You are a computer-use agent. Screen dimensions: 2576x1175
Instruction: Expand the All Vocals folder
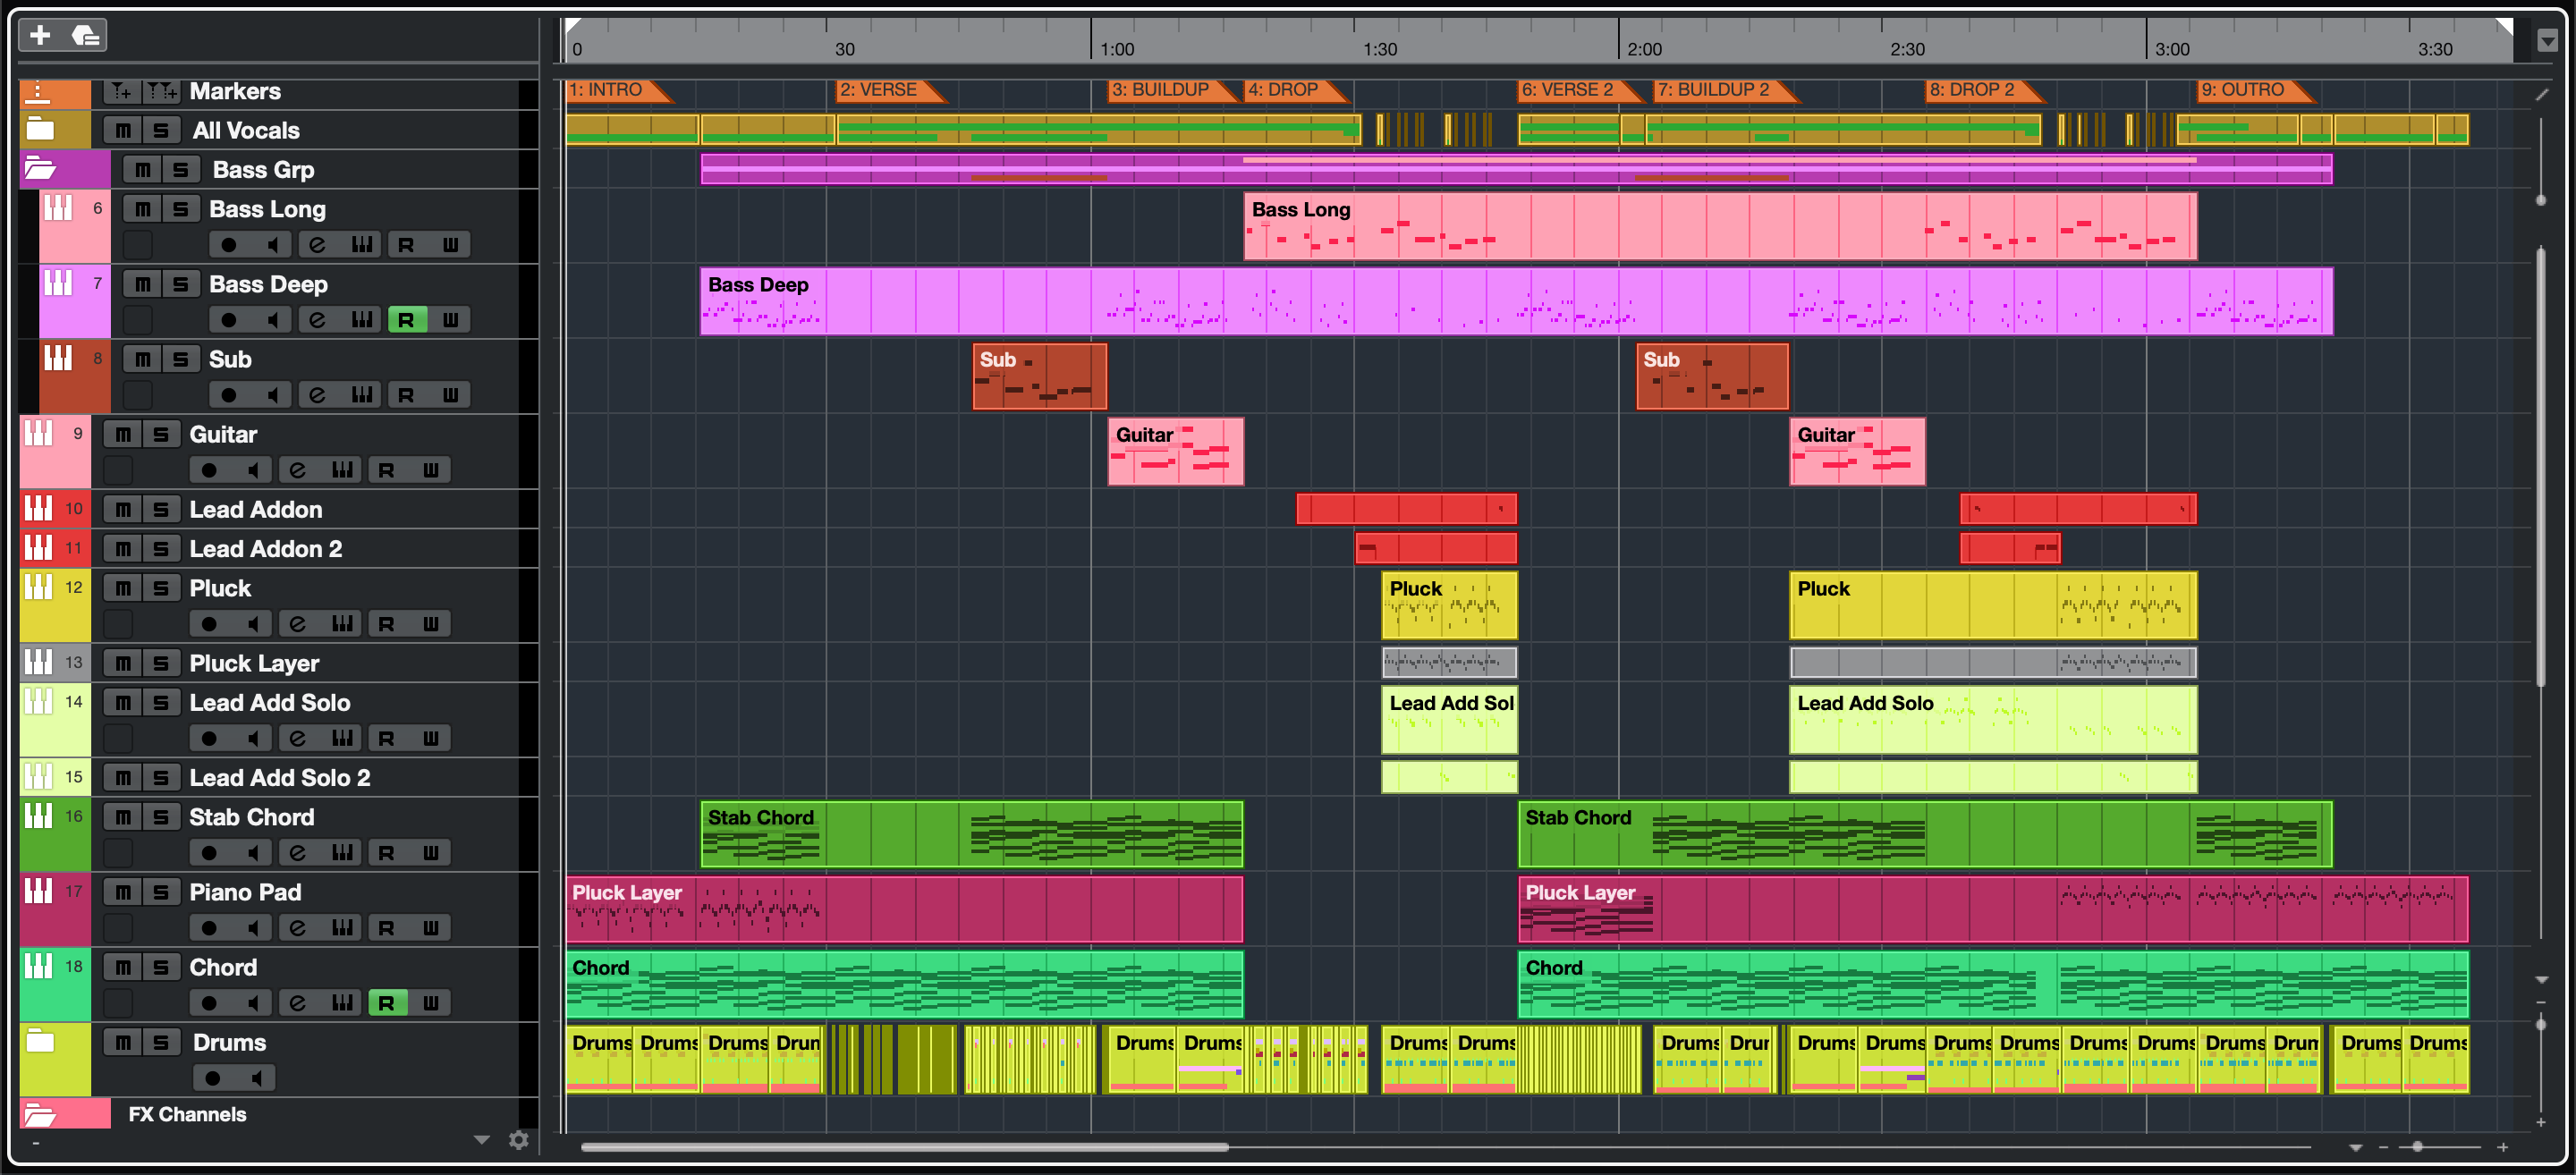point(40,130)
